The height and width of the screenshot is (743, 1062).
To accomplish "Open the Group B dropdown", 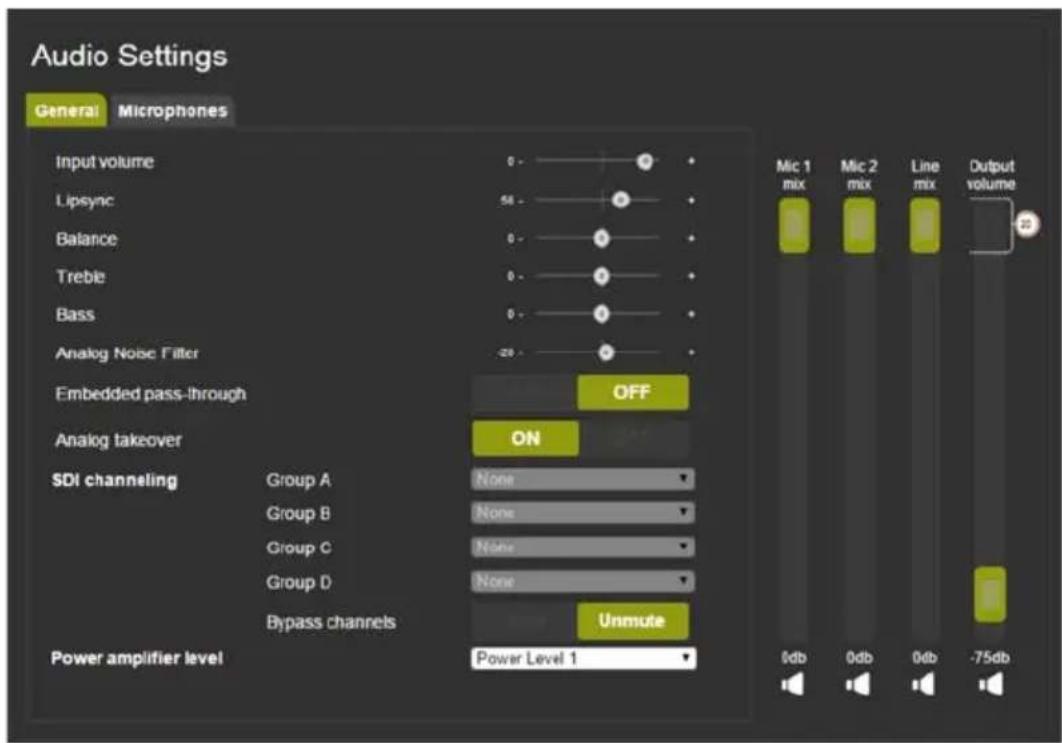I will pos(582,513).
